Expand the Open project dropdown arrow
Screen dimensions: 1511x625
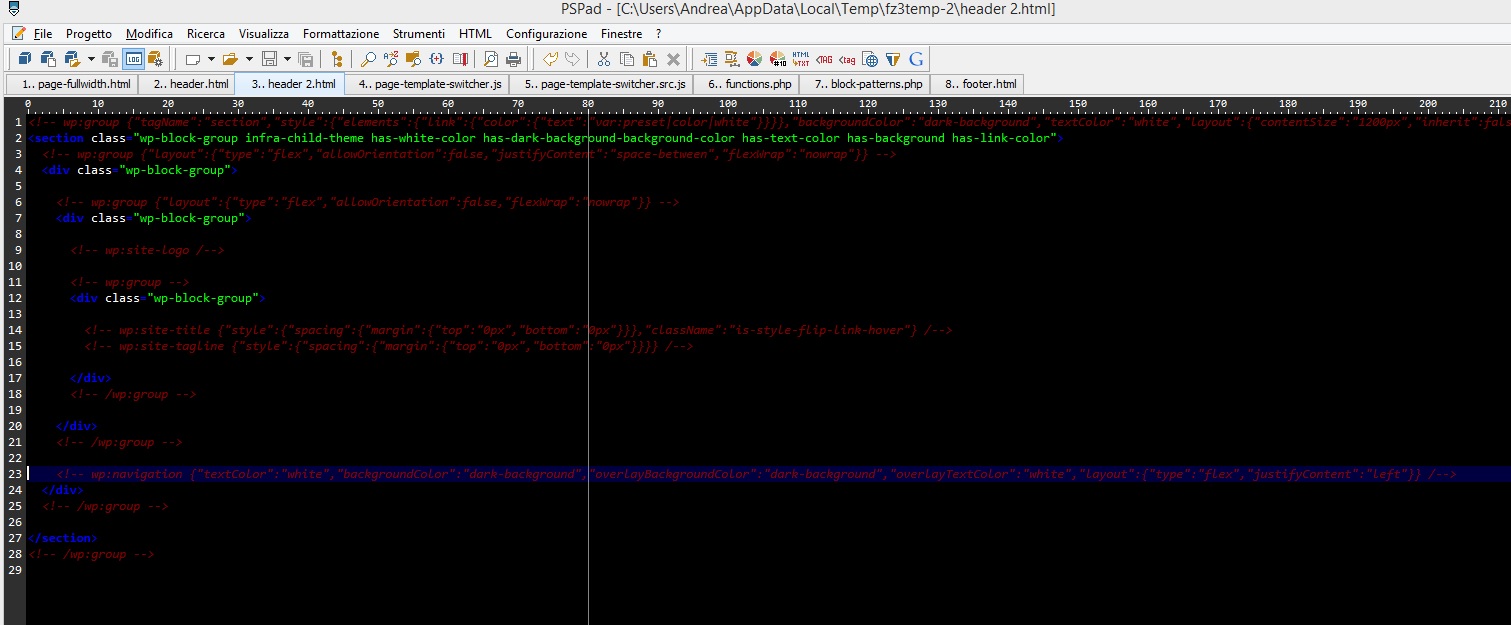point(91,59)
